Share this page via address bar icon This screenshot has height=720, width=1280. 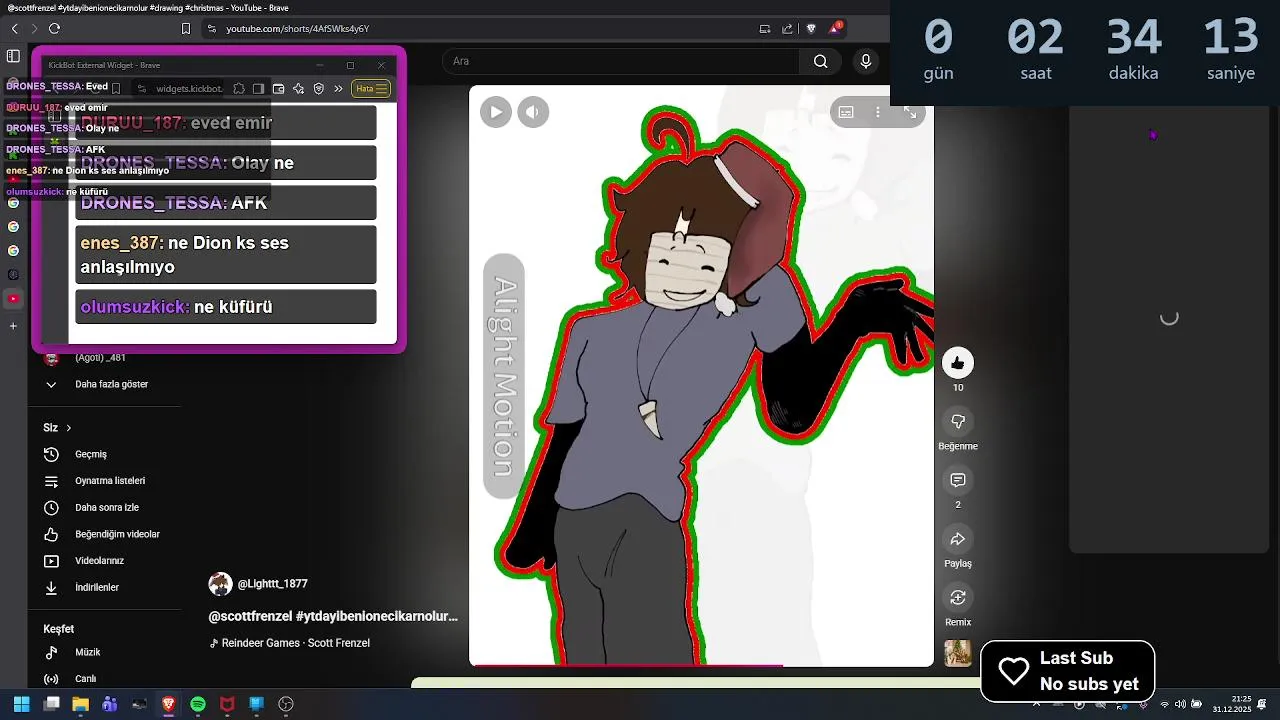point(787,29)
